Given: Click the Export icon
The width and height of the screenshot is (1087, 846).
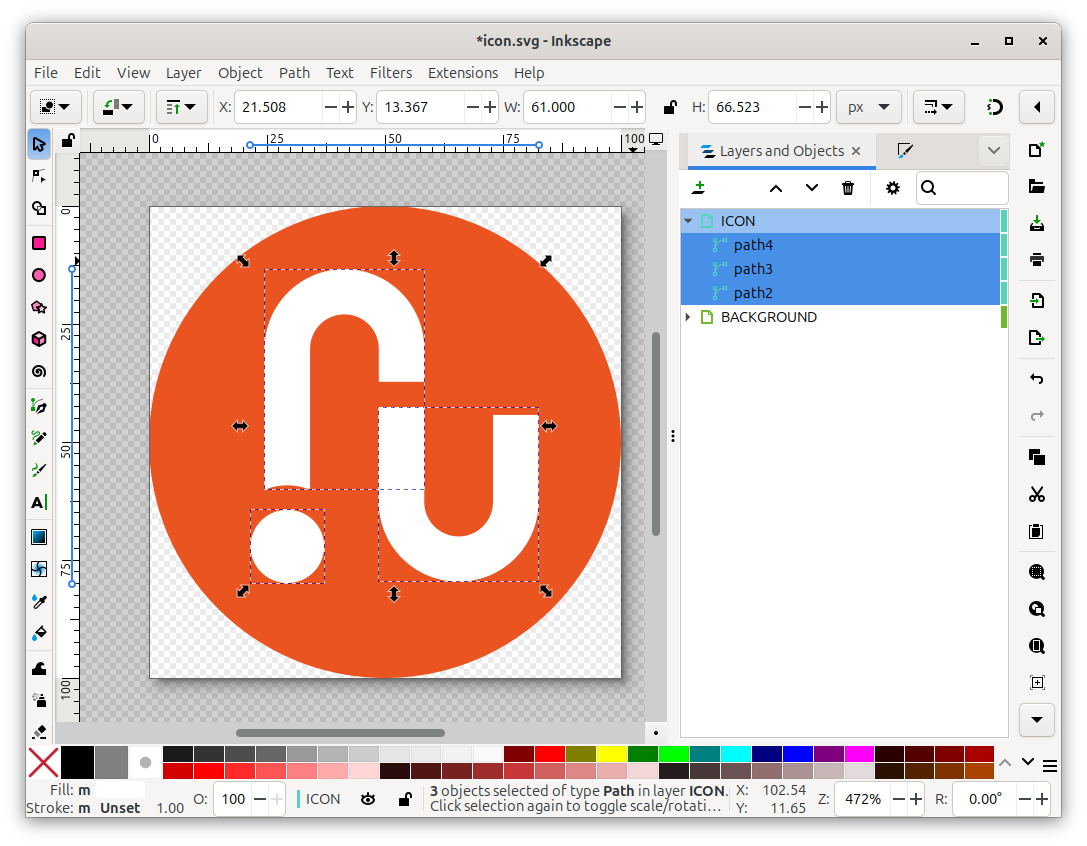Looking at the screenshot, I should click(1036, 338).
